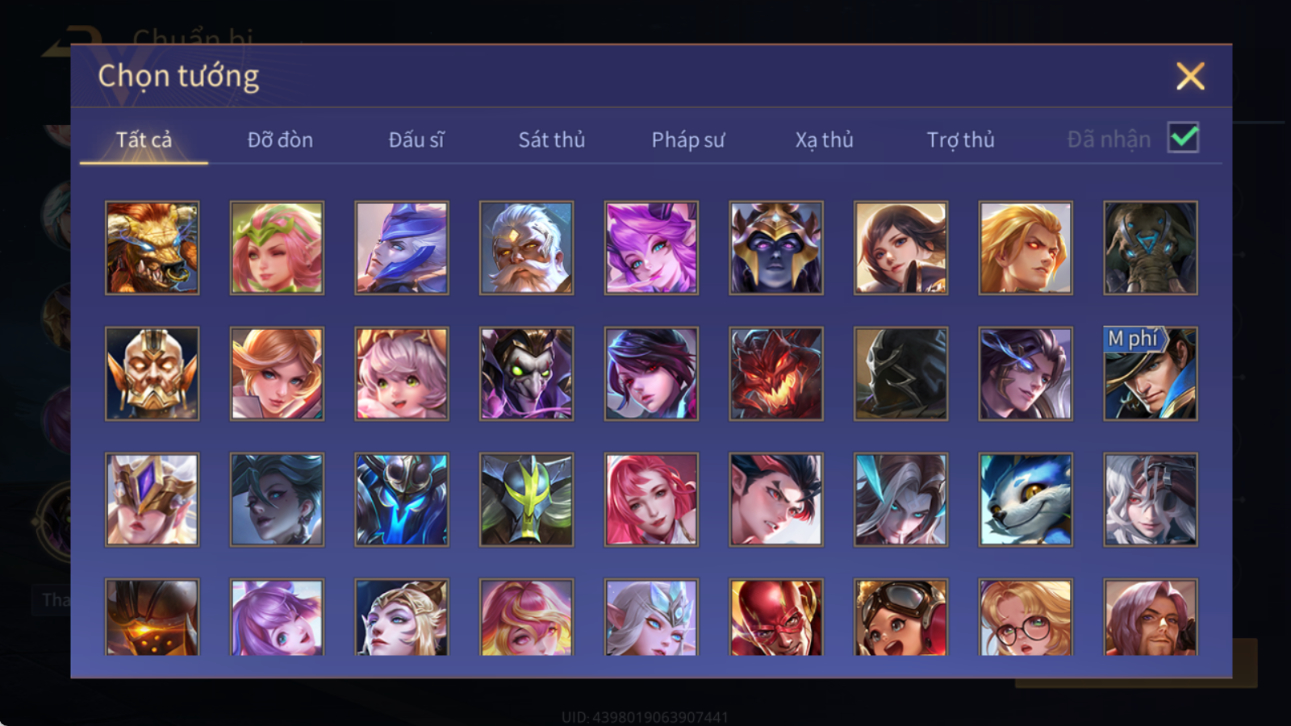This screenshot has width=1291, height=726.
Task: Switch to the 'Xạ thủ' tab
Action: (x=824, y=140)
